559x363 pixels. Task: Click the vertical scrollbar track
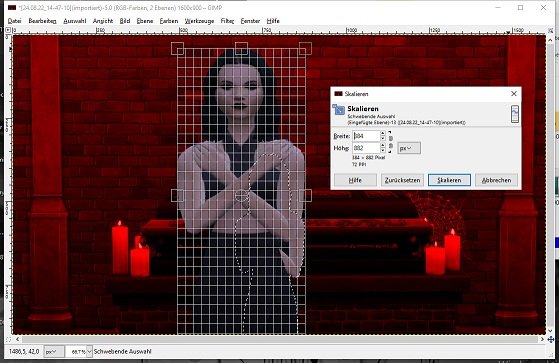551,185
